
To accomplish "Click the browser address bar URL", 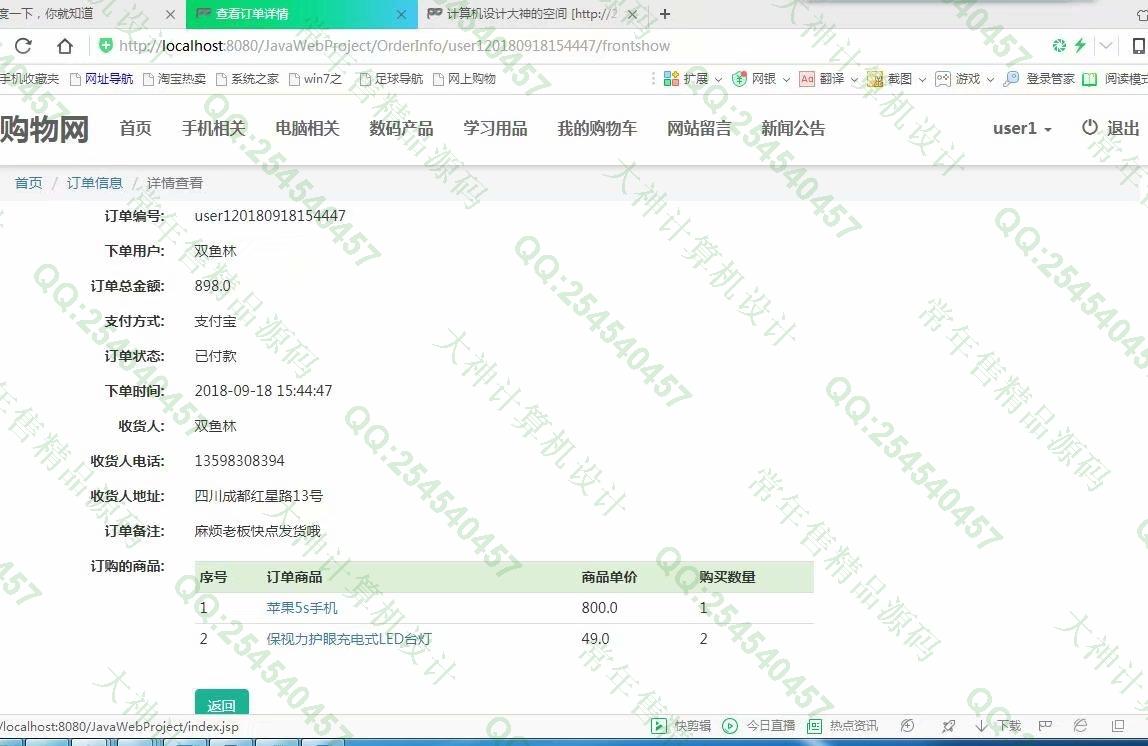I will 394,46.
